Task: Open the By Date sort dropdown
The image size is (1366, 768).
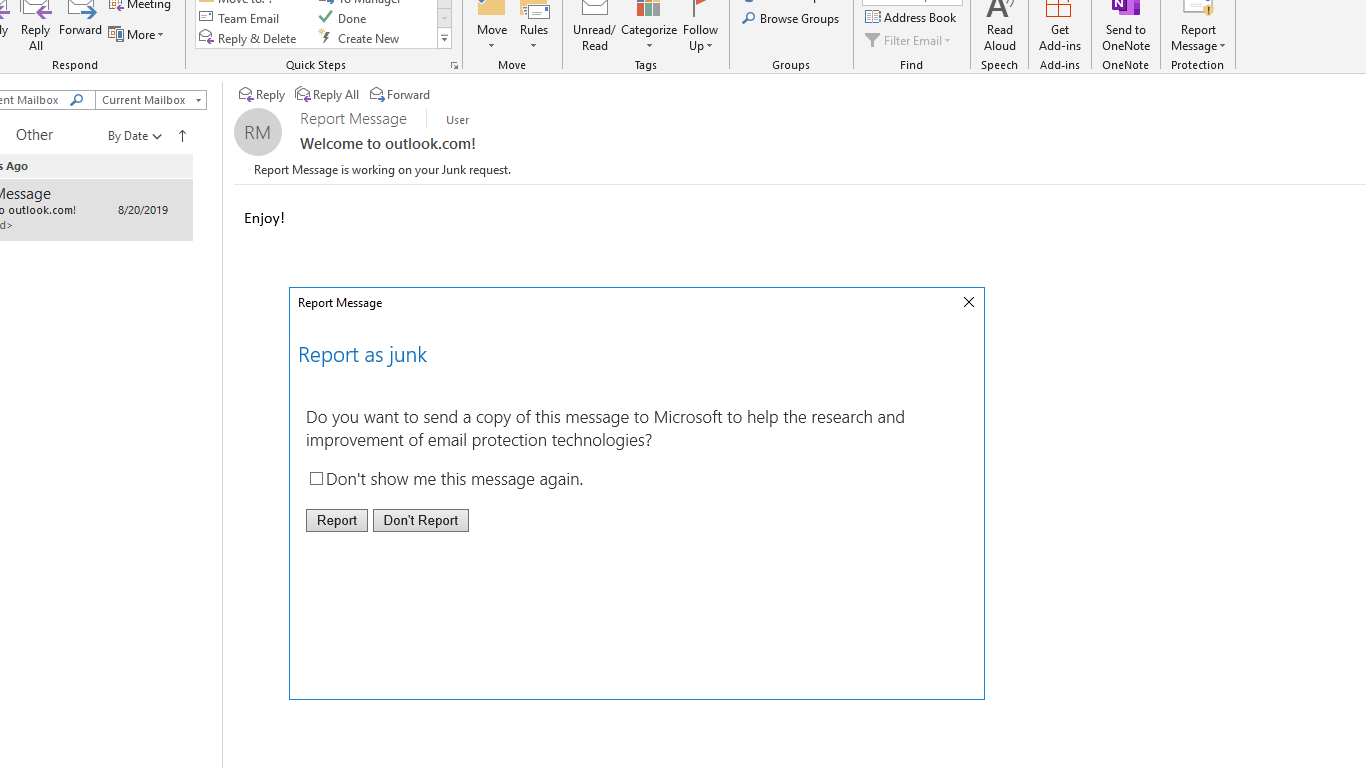Action: (x=135, y=136)
